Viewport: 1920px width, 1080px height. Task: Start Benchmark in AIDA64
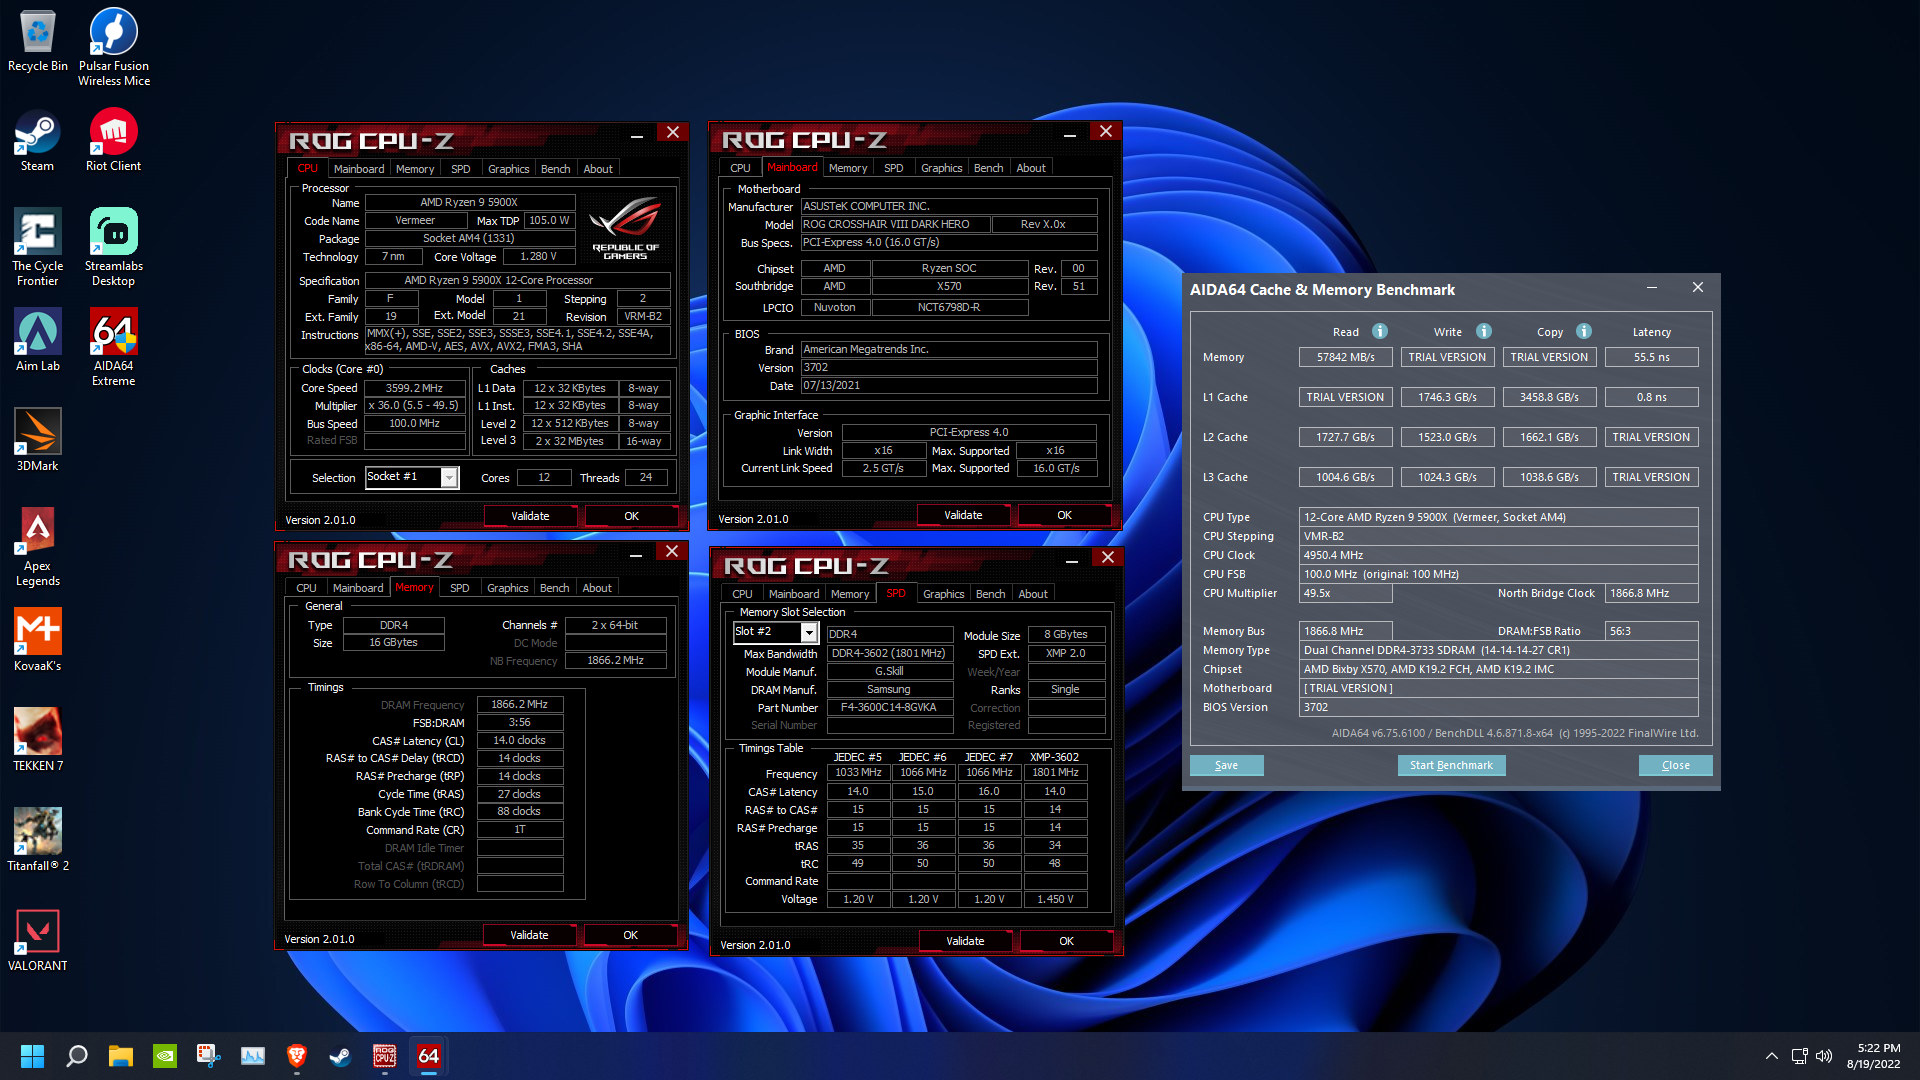(x=1451, y=765)
